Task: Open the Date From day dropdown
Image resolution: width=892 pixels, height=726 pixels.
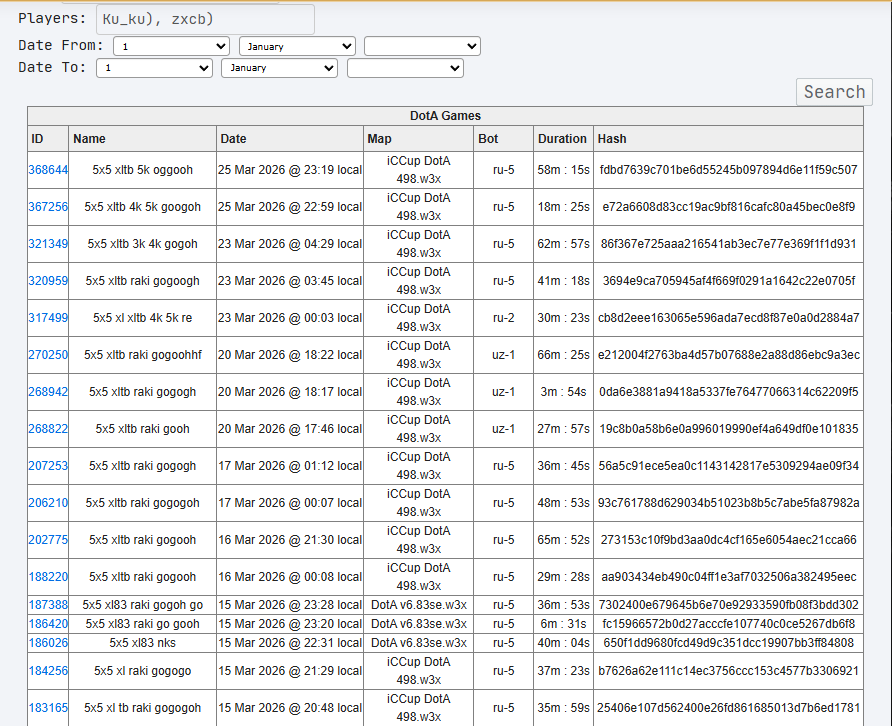Action: (x=171, y=46)
